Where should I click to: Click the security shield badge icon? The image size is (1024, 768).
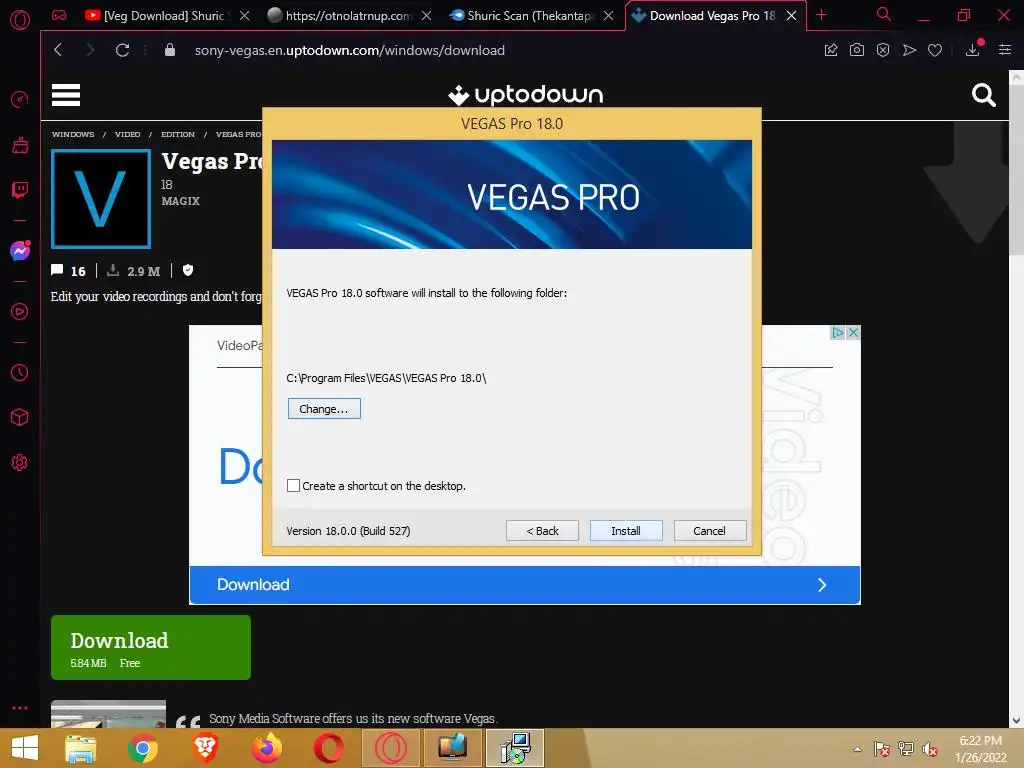tap(188, 270)
